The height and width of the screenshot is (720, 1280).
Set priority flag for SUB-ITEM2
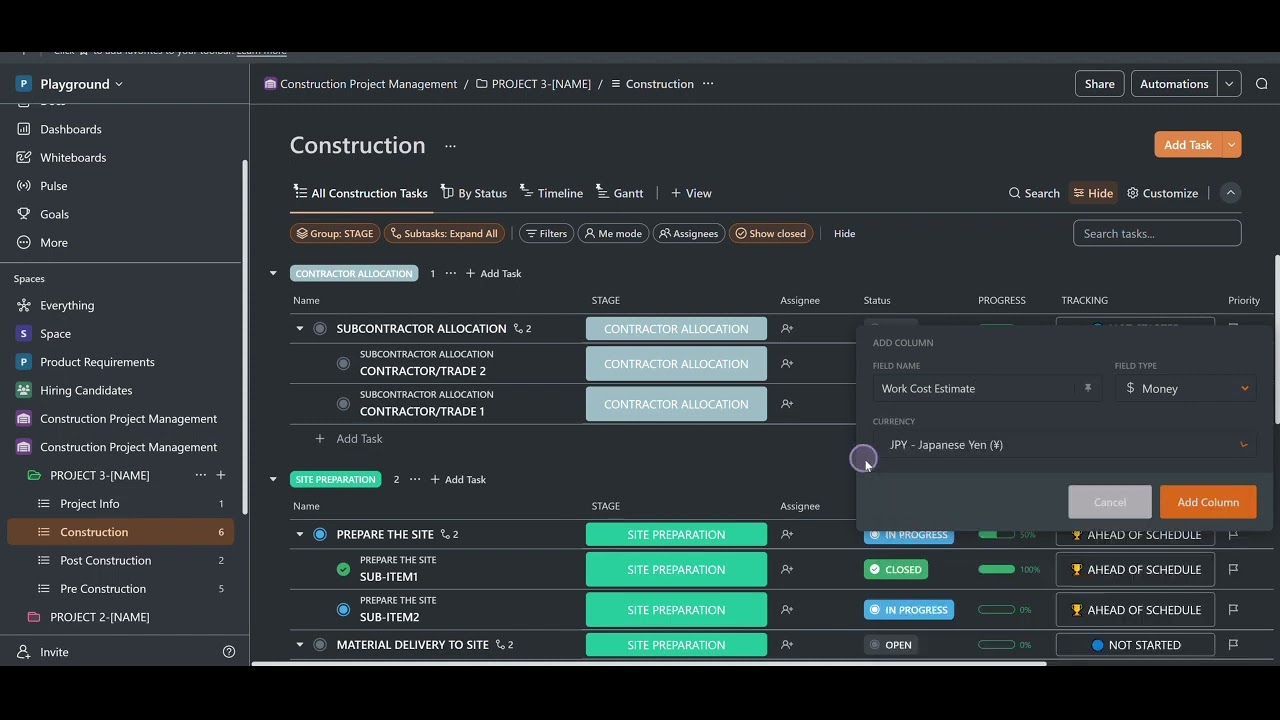(x=1234, y=610)
